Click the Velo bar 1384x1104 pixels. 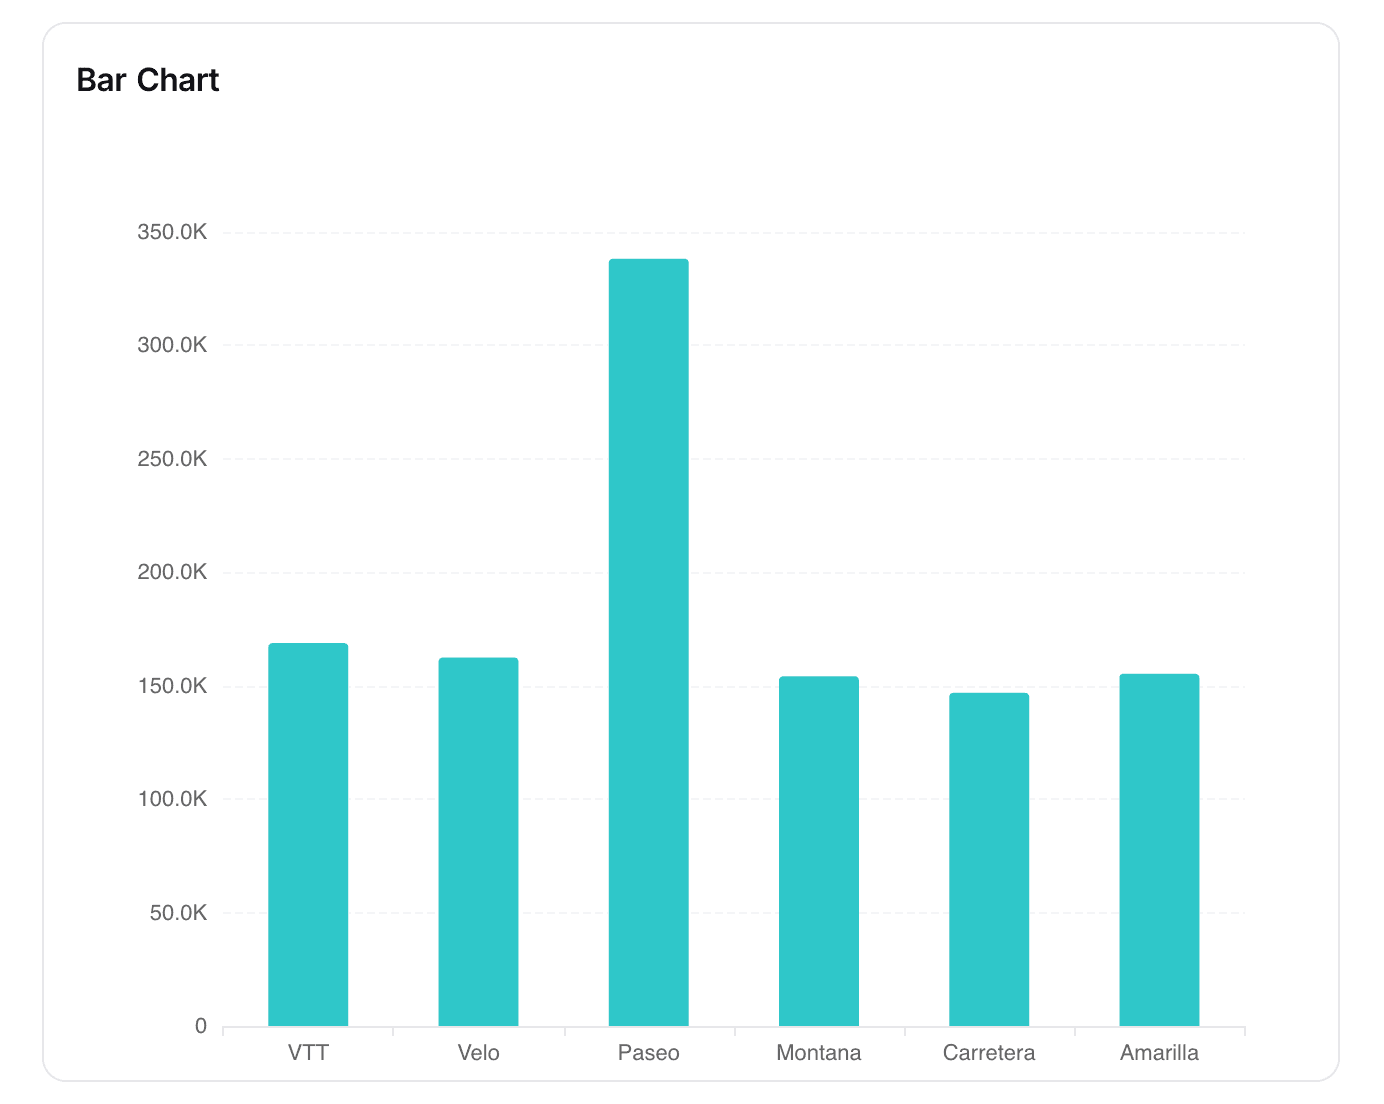(x=478, y=840)
